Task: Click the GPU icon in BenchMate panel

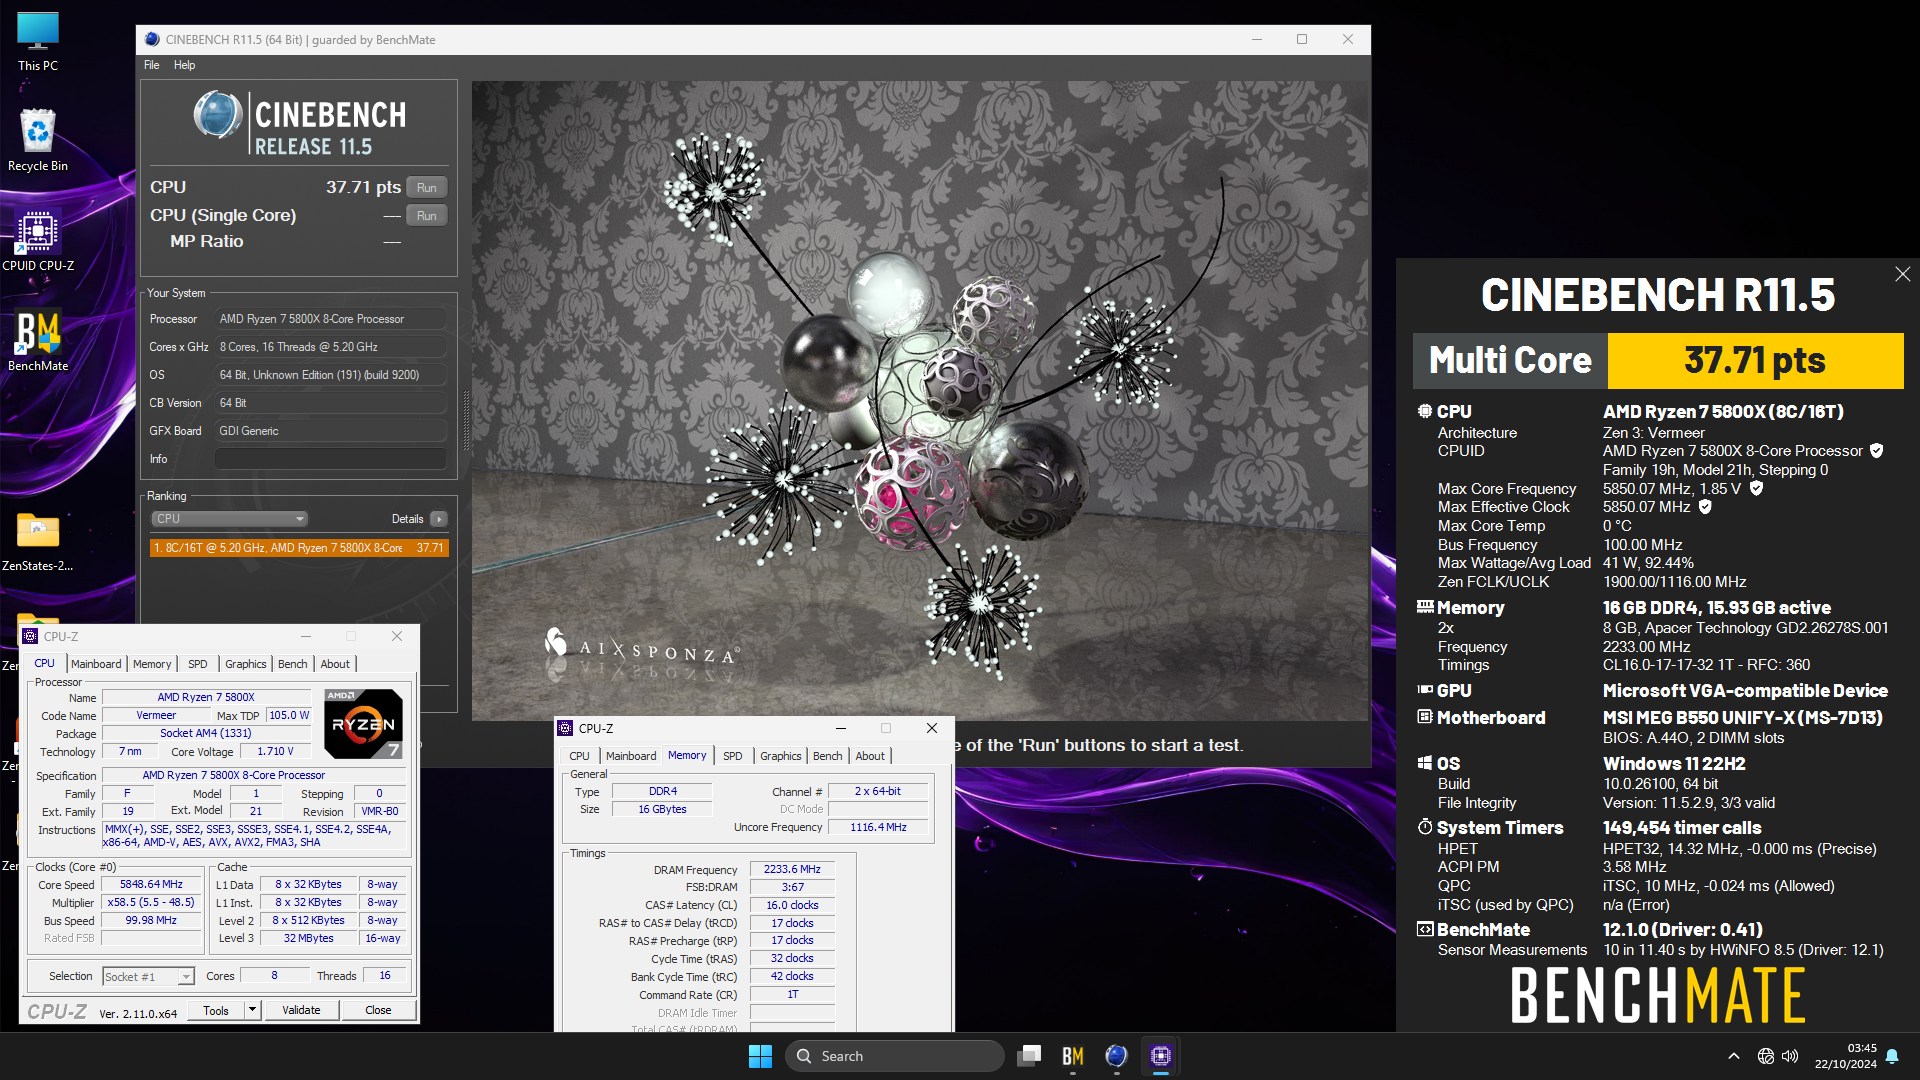Action: (1425, 689)
